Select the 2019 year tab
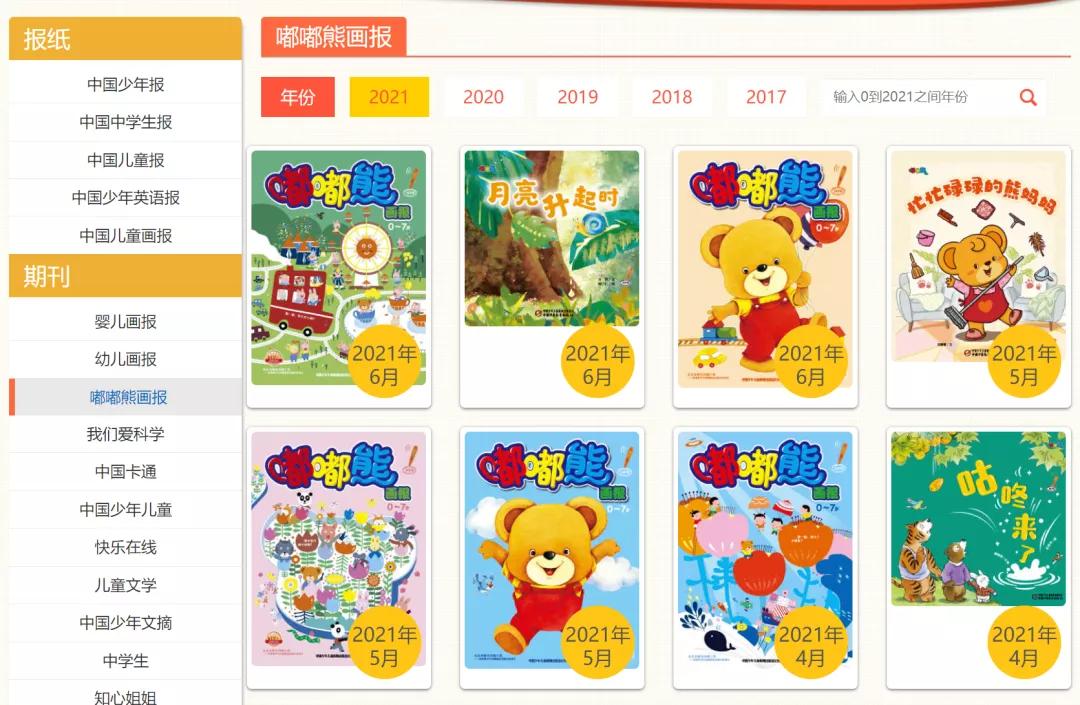The height and width of the screenshot is (705, 1080). (577, 97)
